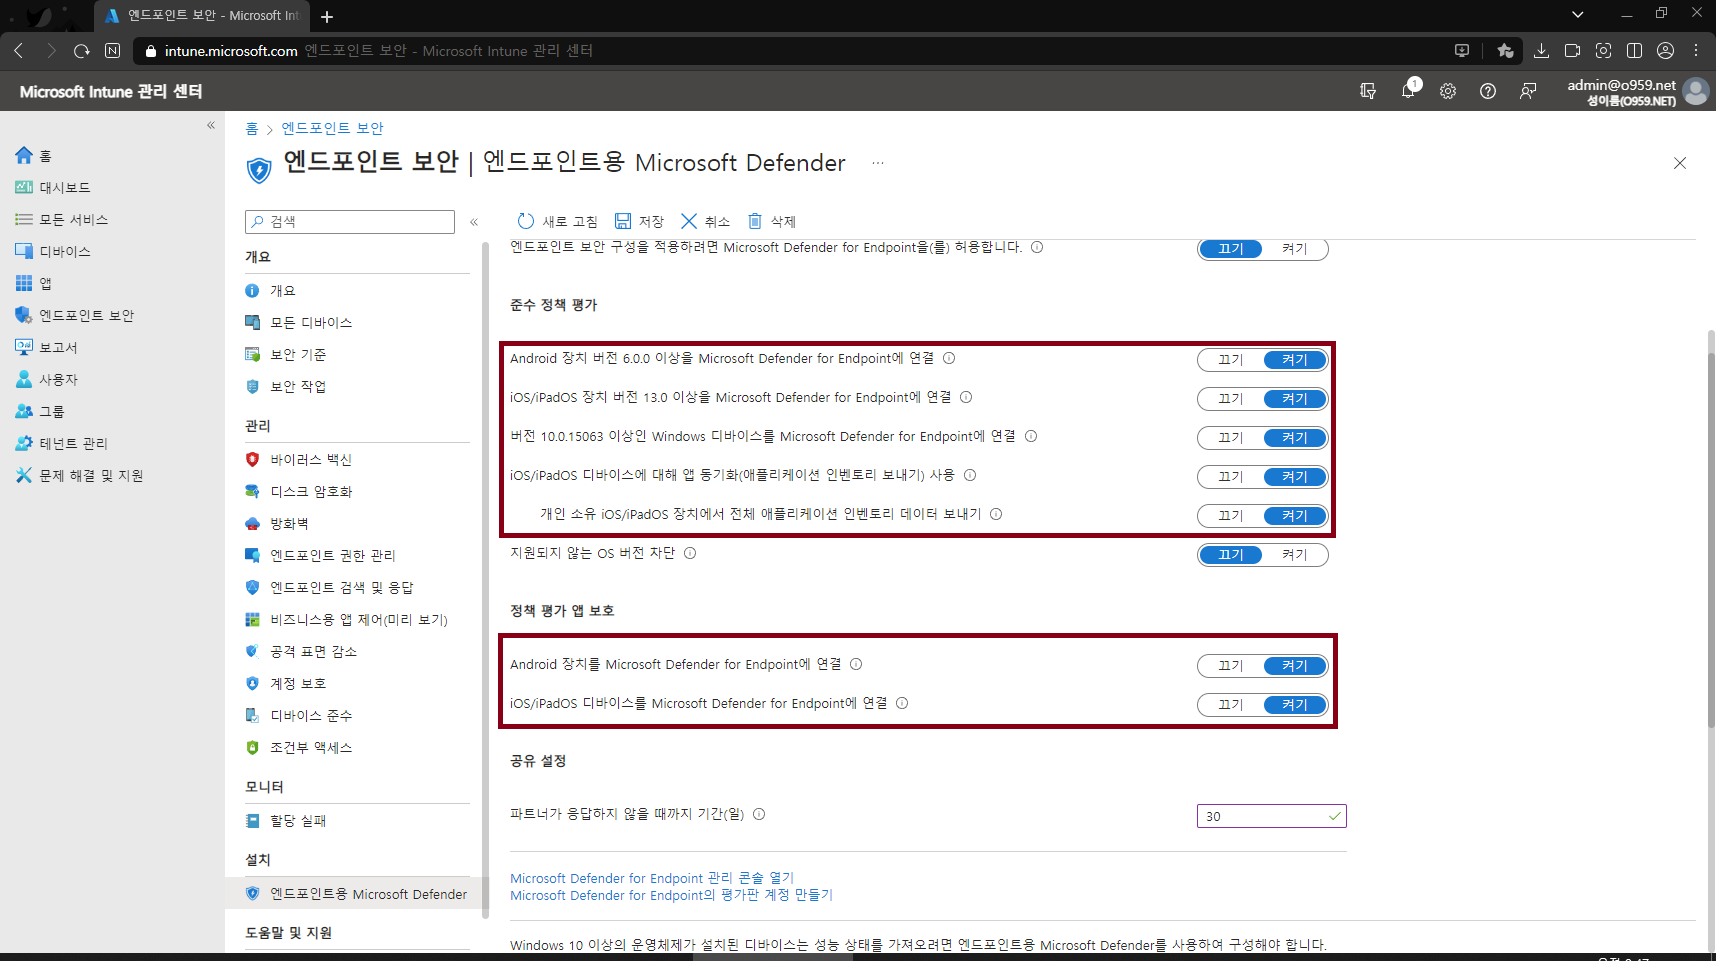Screen dimensions: 1716x961
Task: Go to 홈 in left navigation
Action: pos(33,156)
